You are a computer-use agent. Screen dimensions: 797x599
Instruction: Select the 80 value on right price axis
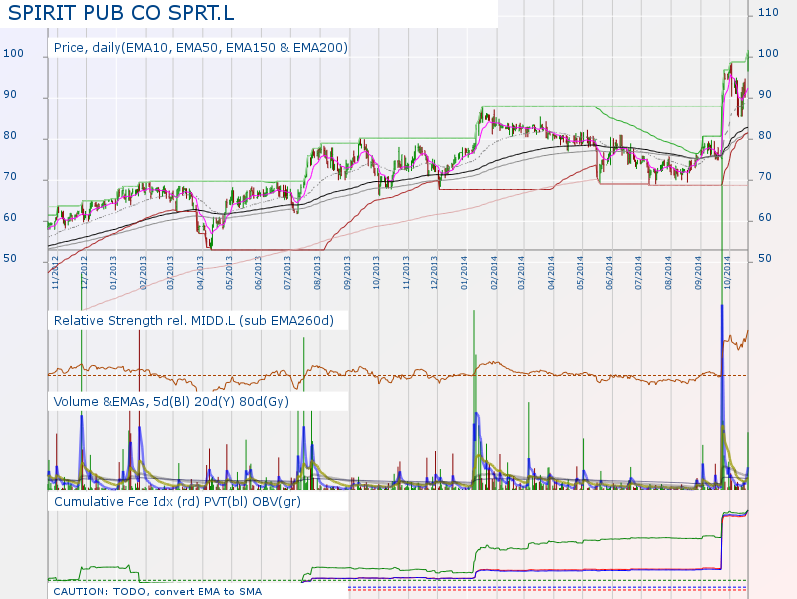click(764, 136)
